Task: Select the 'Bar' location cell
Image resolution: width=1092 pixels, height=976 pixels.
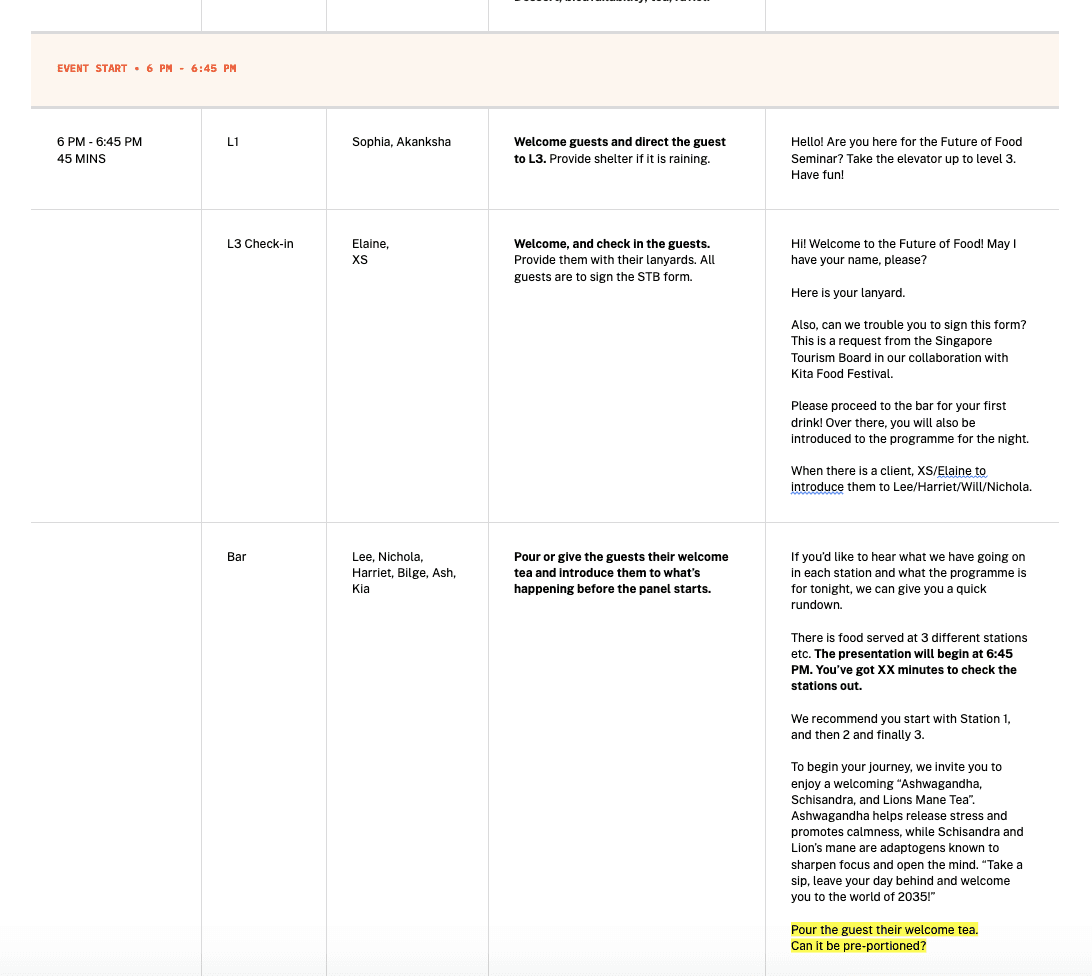Action: [x=237, y=557]
